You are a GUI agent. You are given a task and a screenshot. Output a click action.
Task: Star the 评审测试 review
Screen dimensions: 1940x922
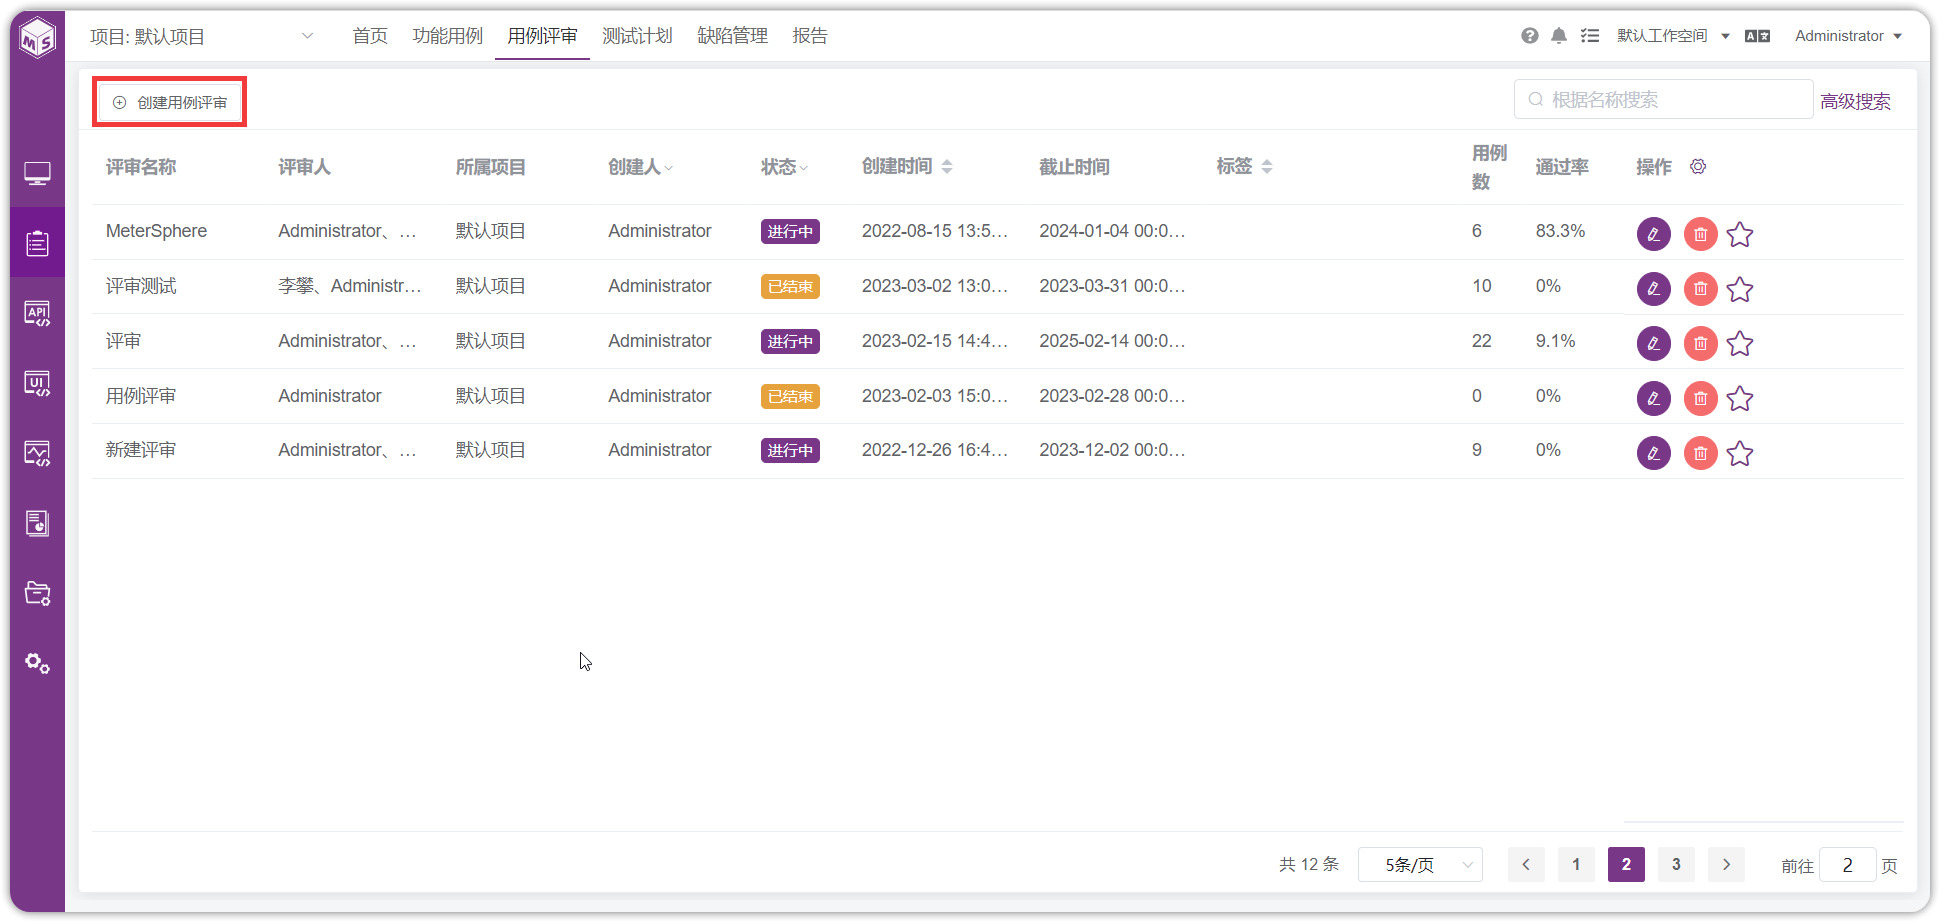click(x=1740, y=289)
